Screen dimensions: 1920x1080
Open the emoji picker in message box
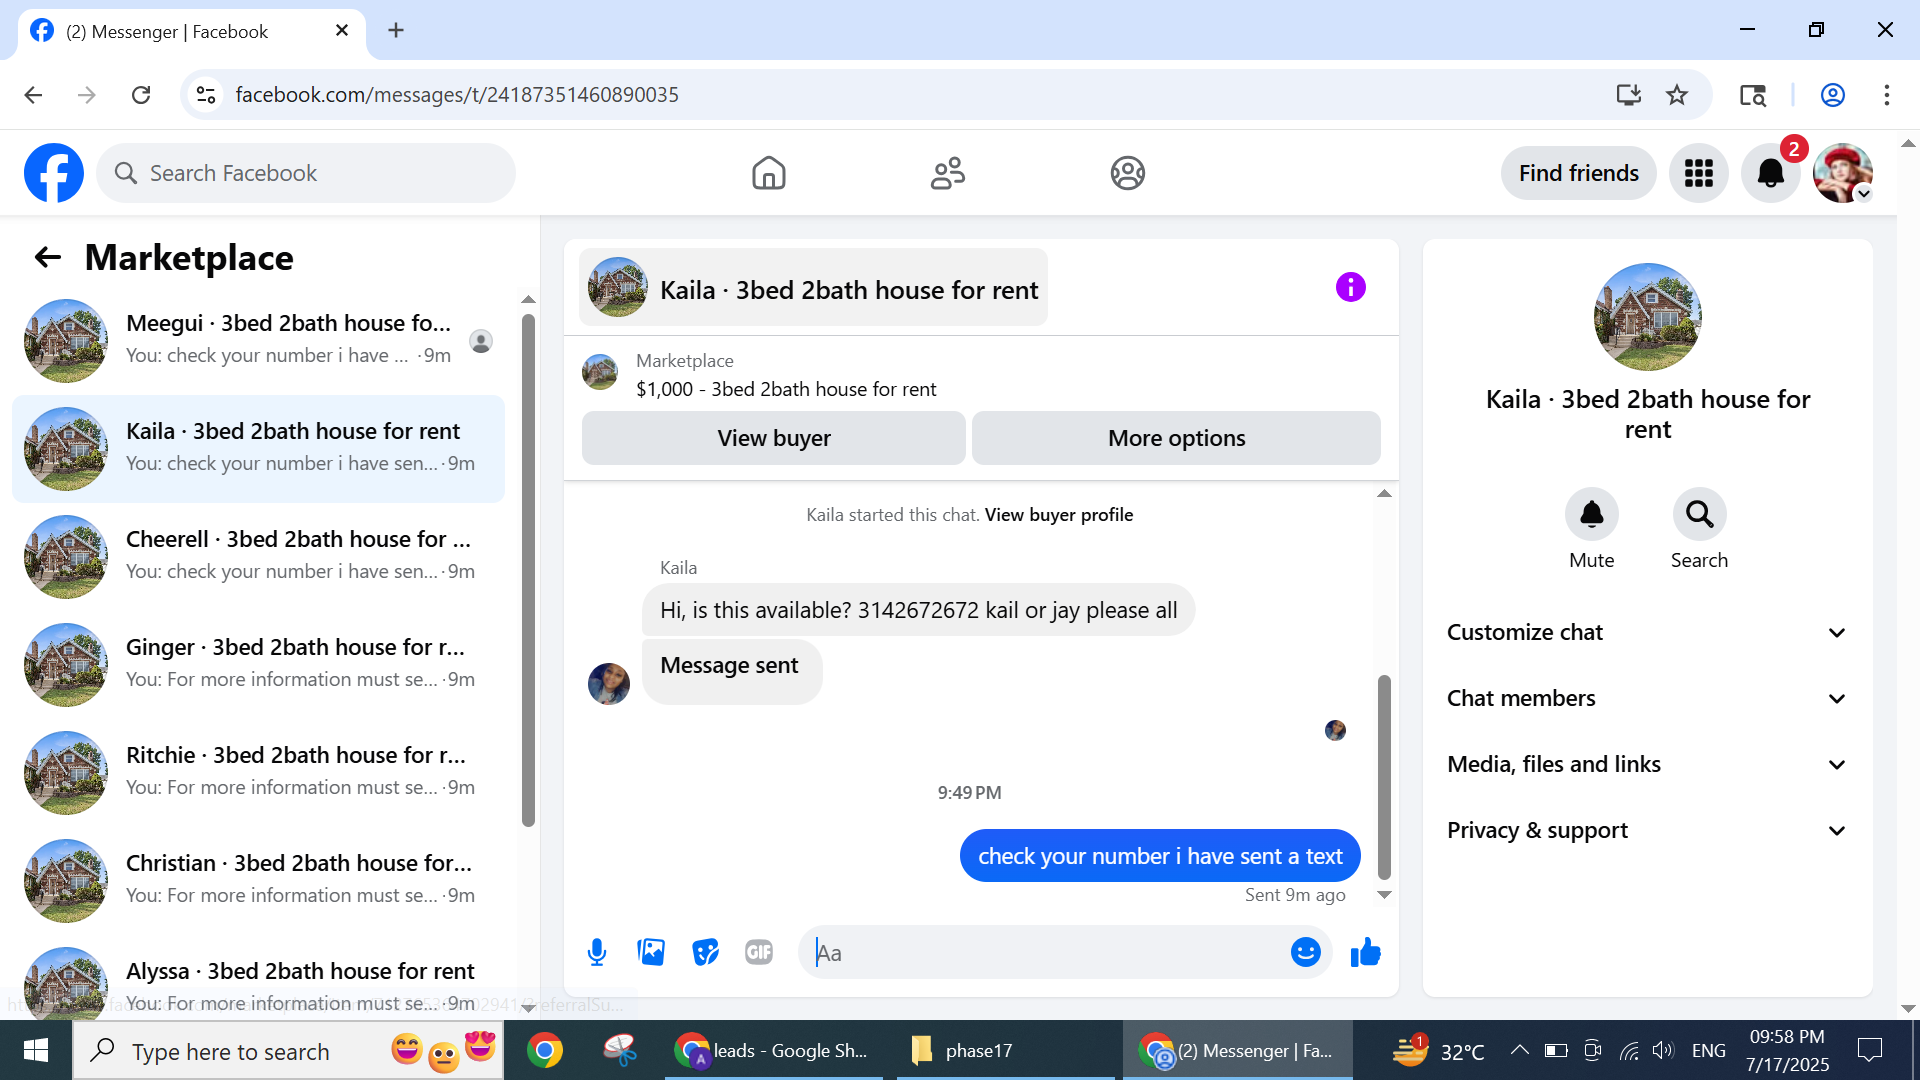1305,952
